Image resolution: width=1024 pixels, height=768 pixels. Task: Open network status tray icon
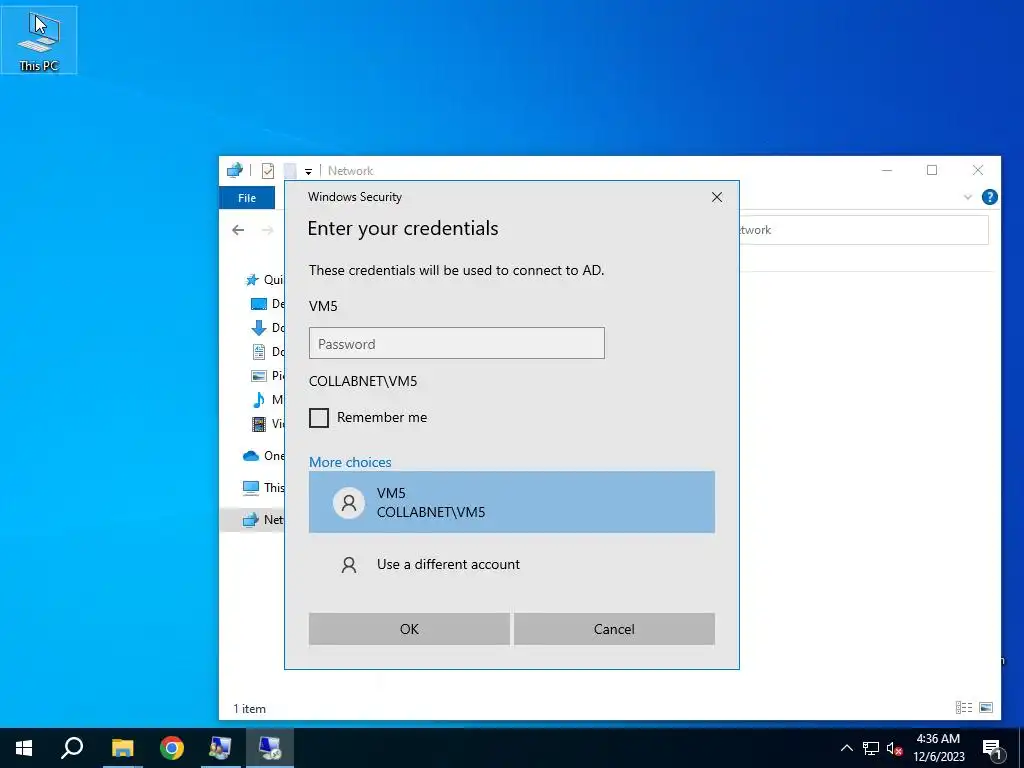(x=871, y=748)
